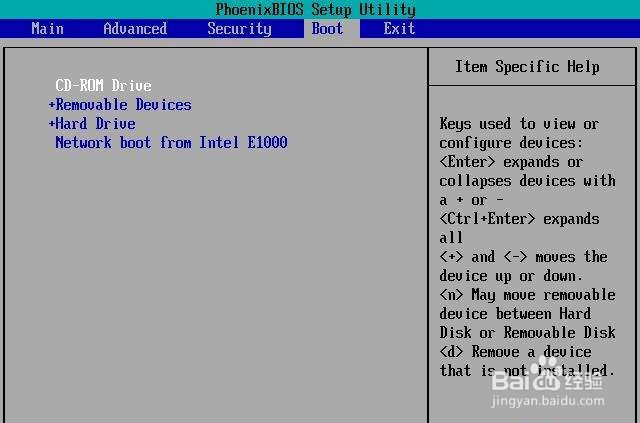This screenshot has height=423, width=640.
Task: Click the PhoenixBIOS Setup Utility title
Action: pos(316,9)
